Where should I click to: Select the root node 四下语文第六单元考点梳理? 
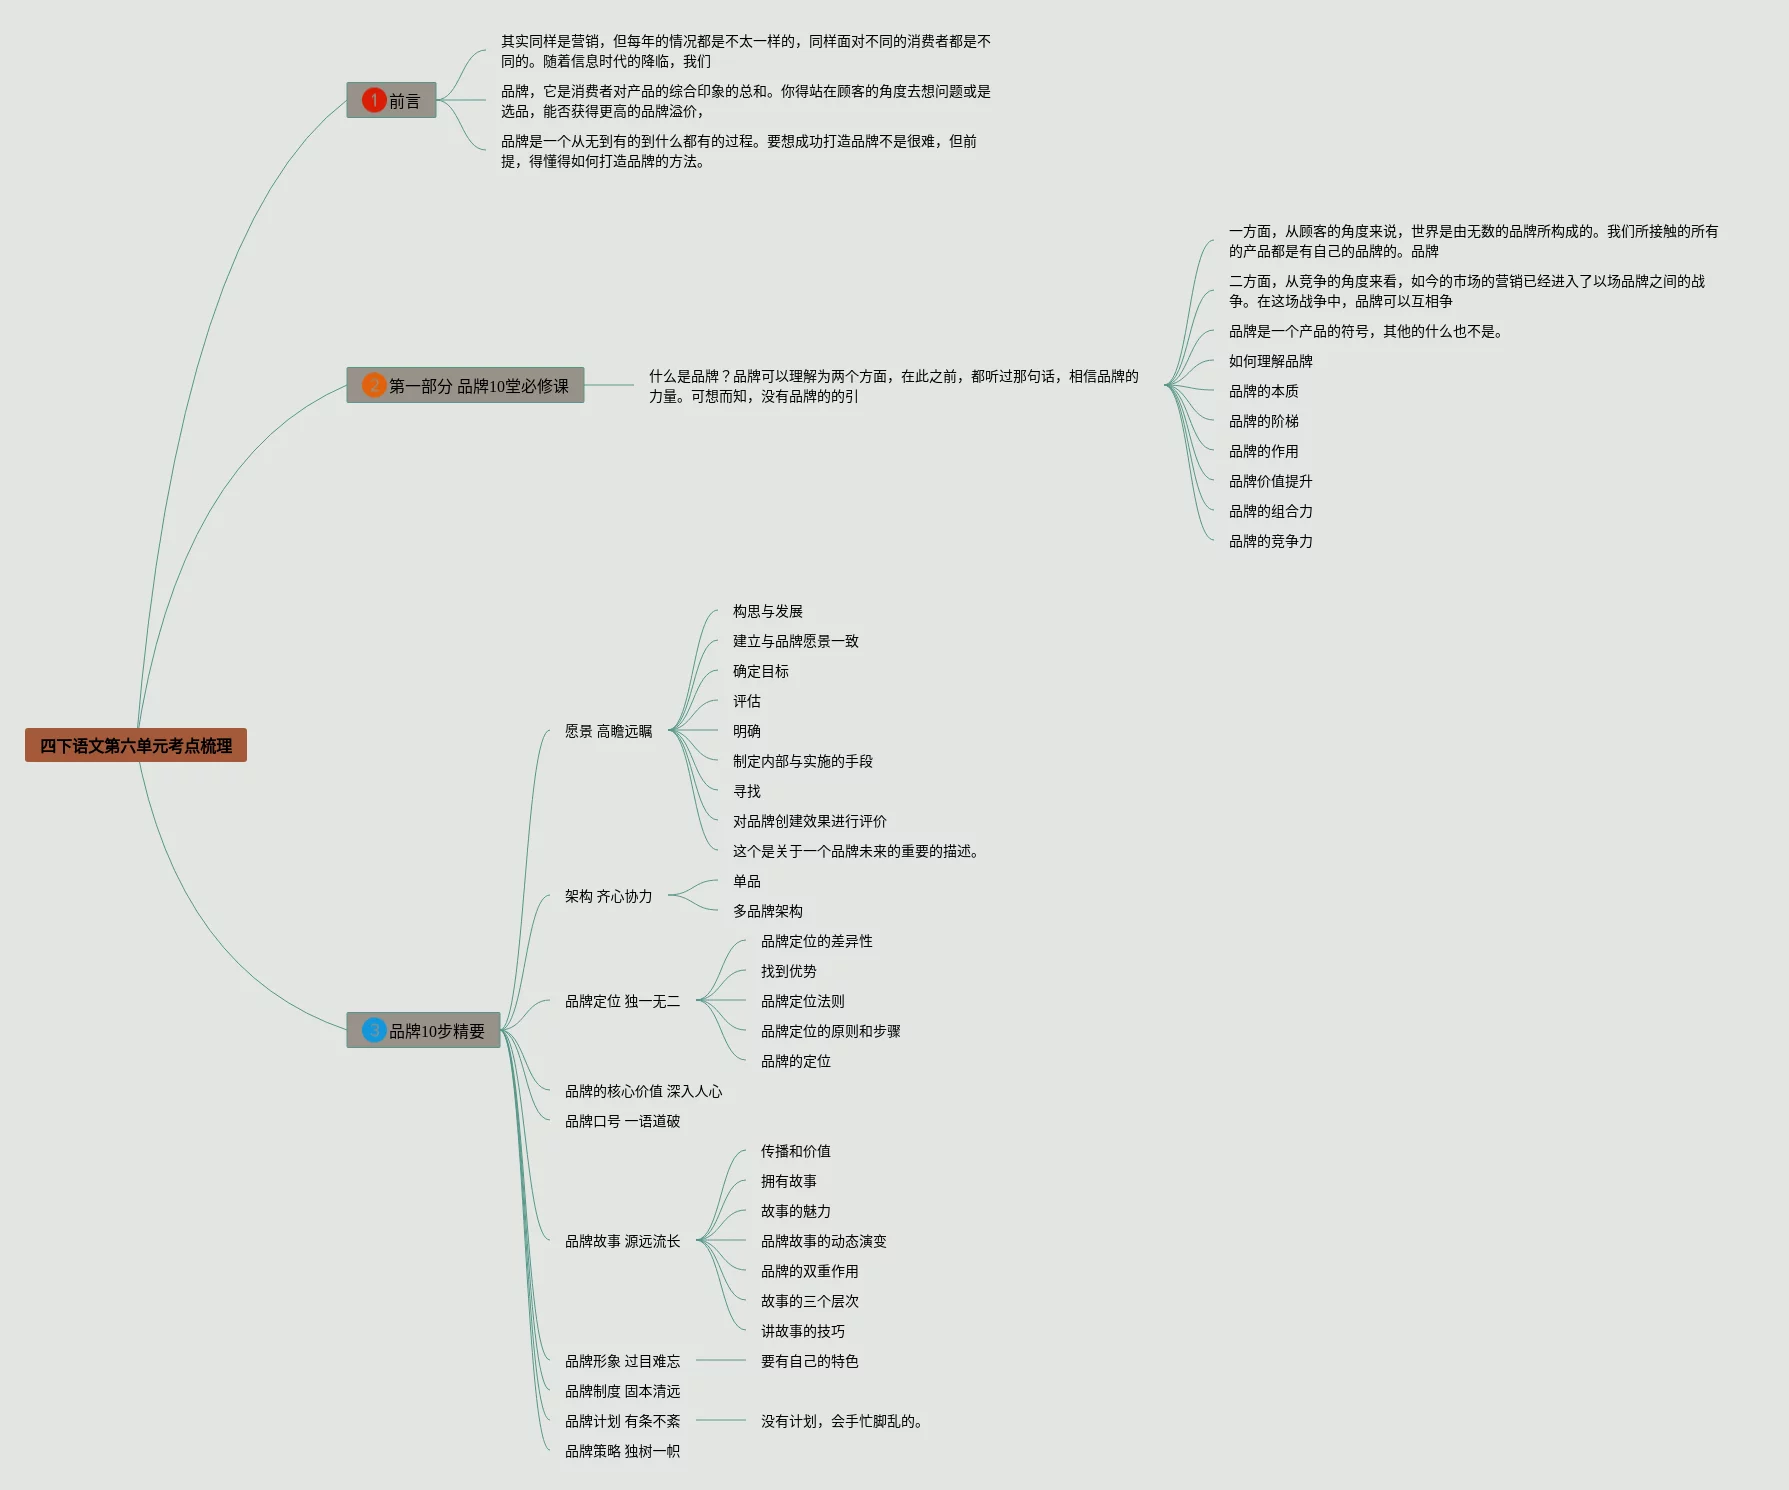coord(136,745)
